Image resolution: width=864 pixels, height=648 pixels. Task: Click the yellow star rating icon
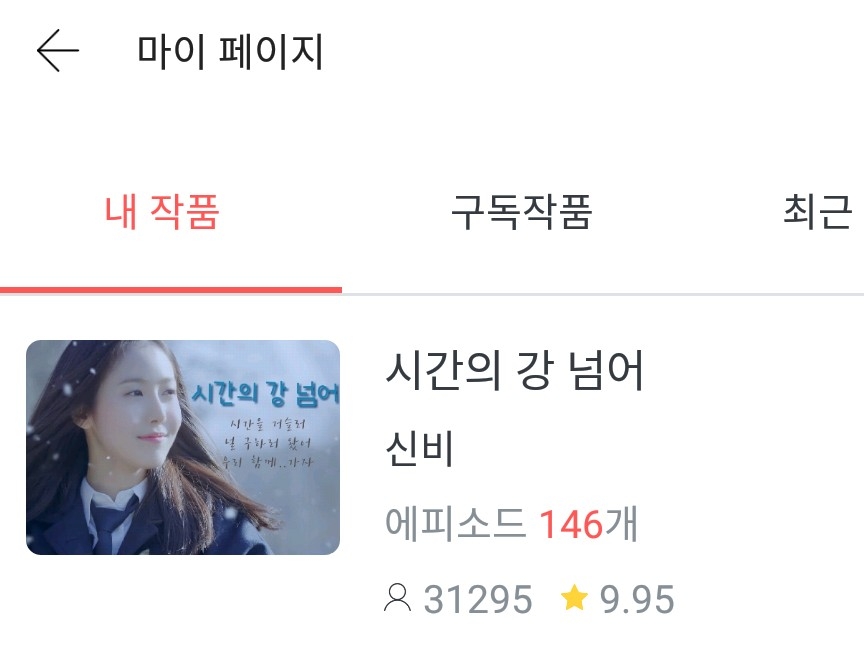574,598
